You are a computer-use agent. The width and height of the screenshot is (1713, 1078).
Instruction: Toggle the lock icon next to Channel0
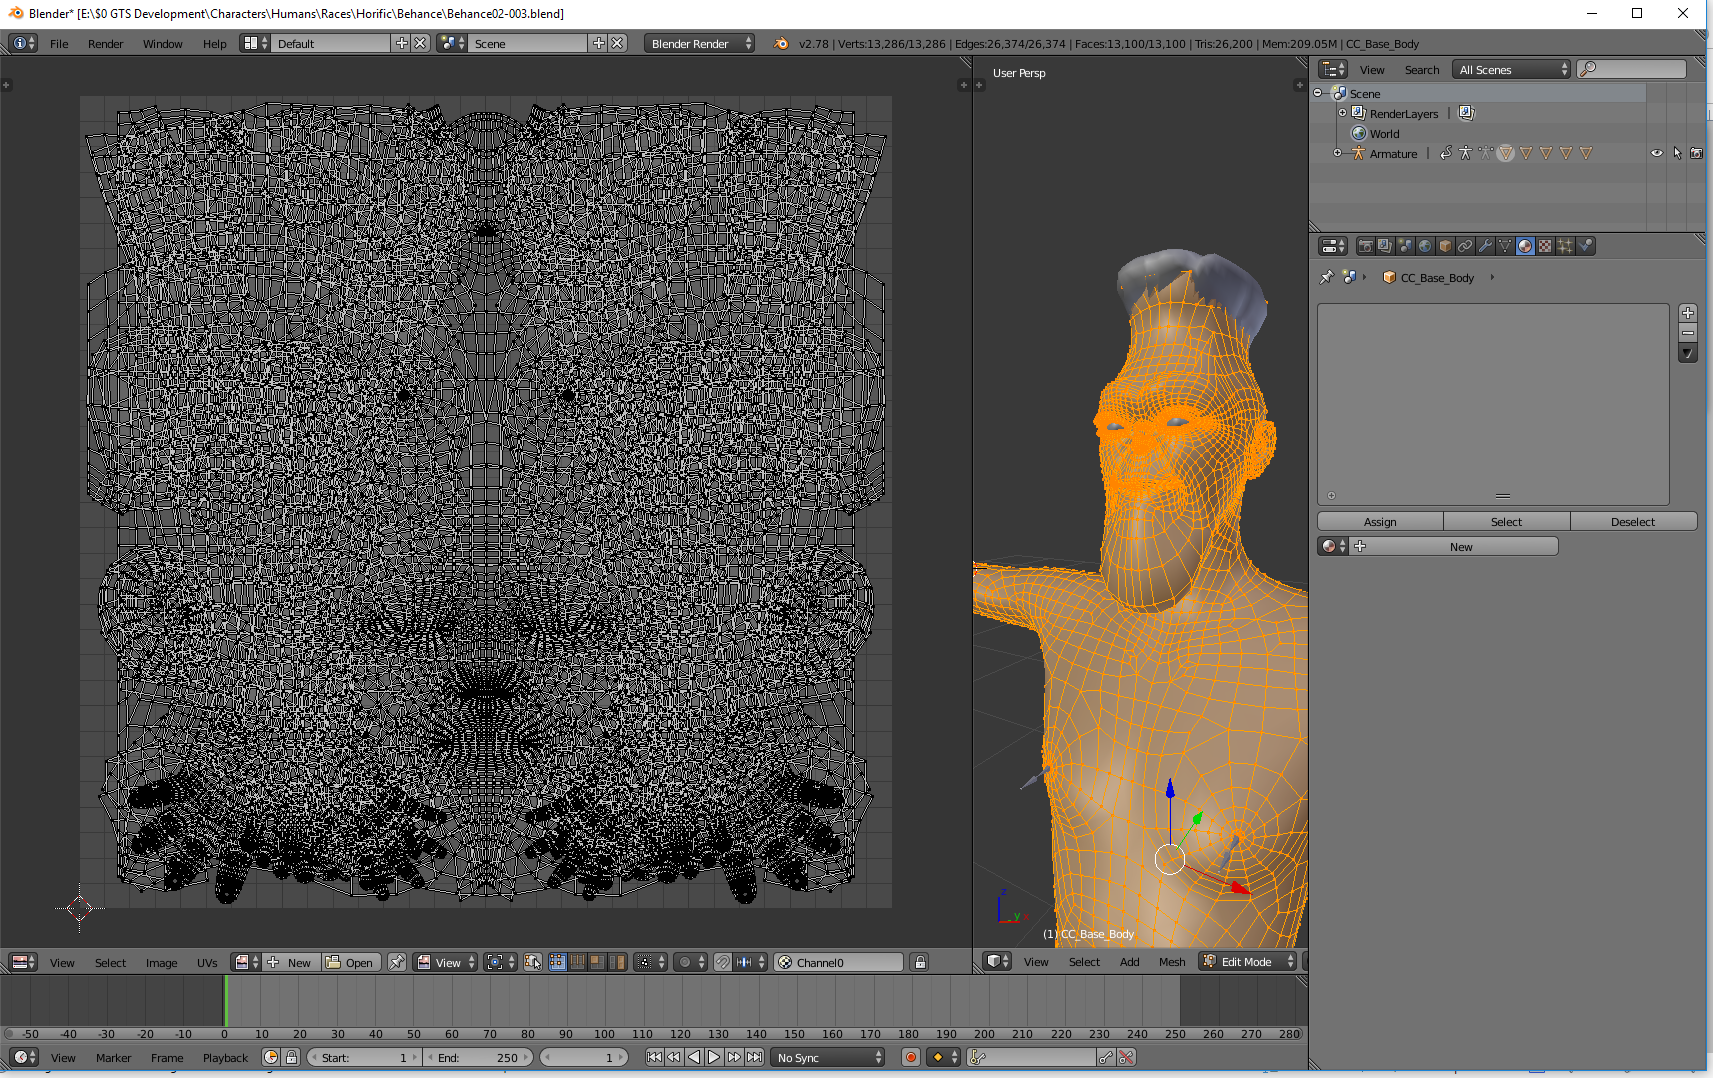[x=920, y=962]
